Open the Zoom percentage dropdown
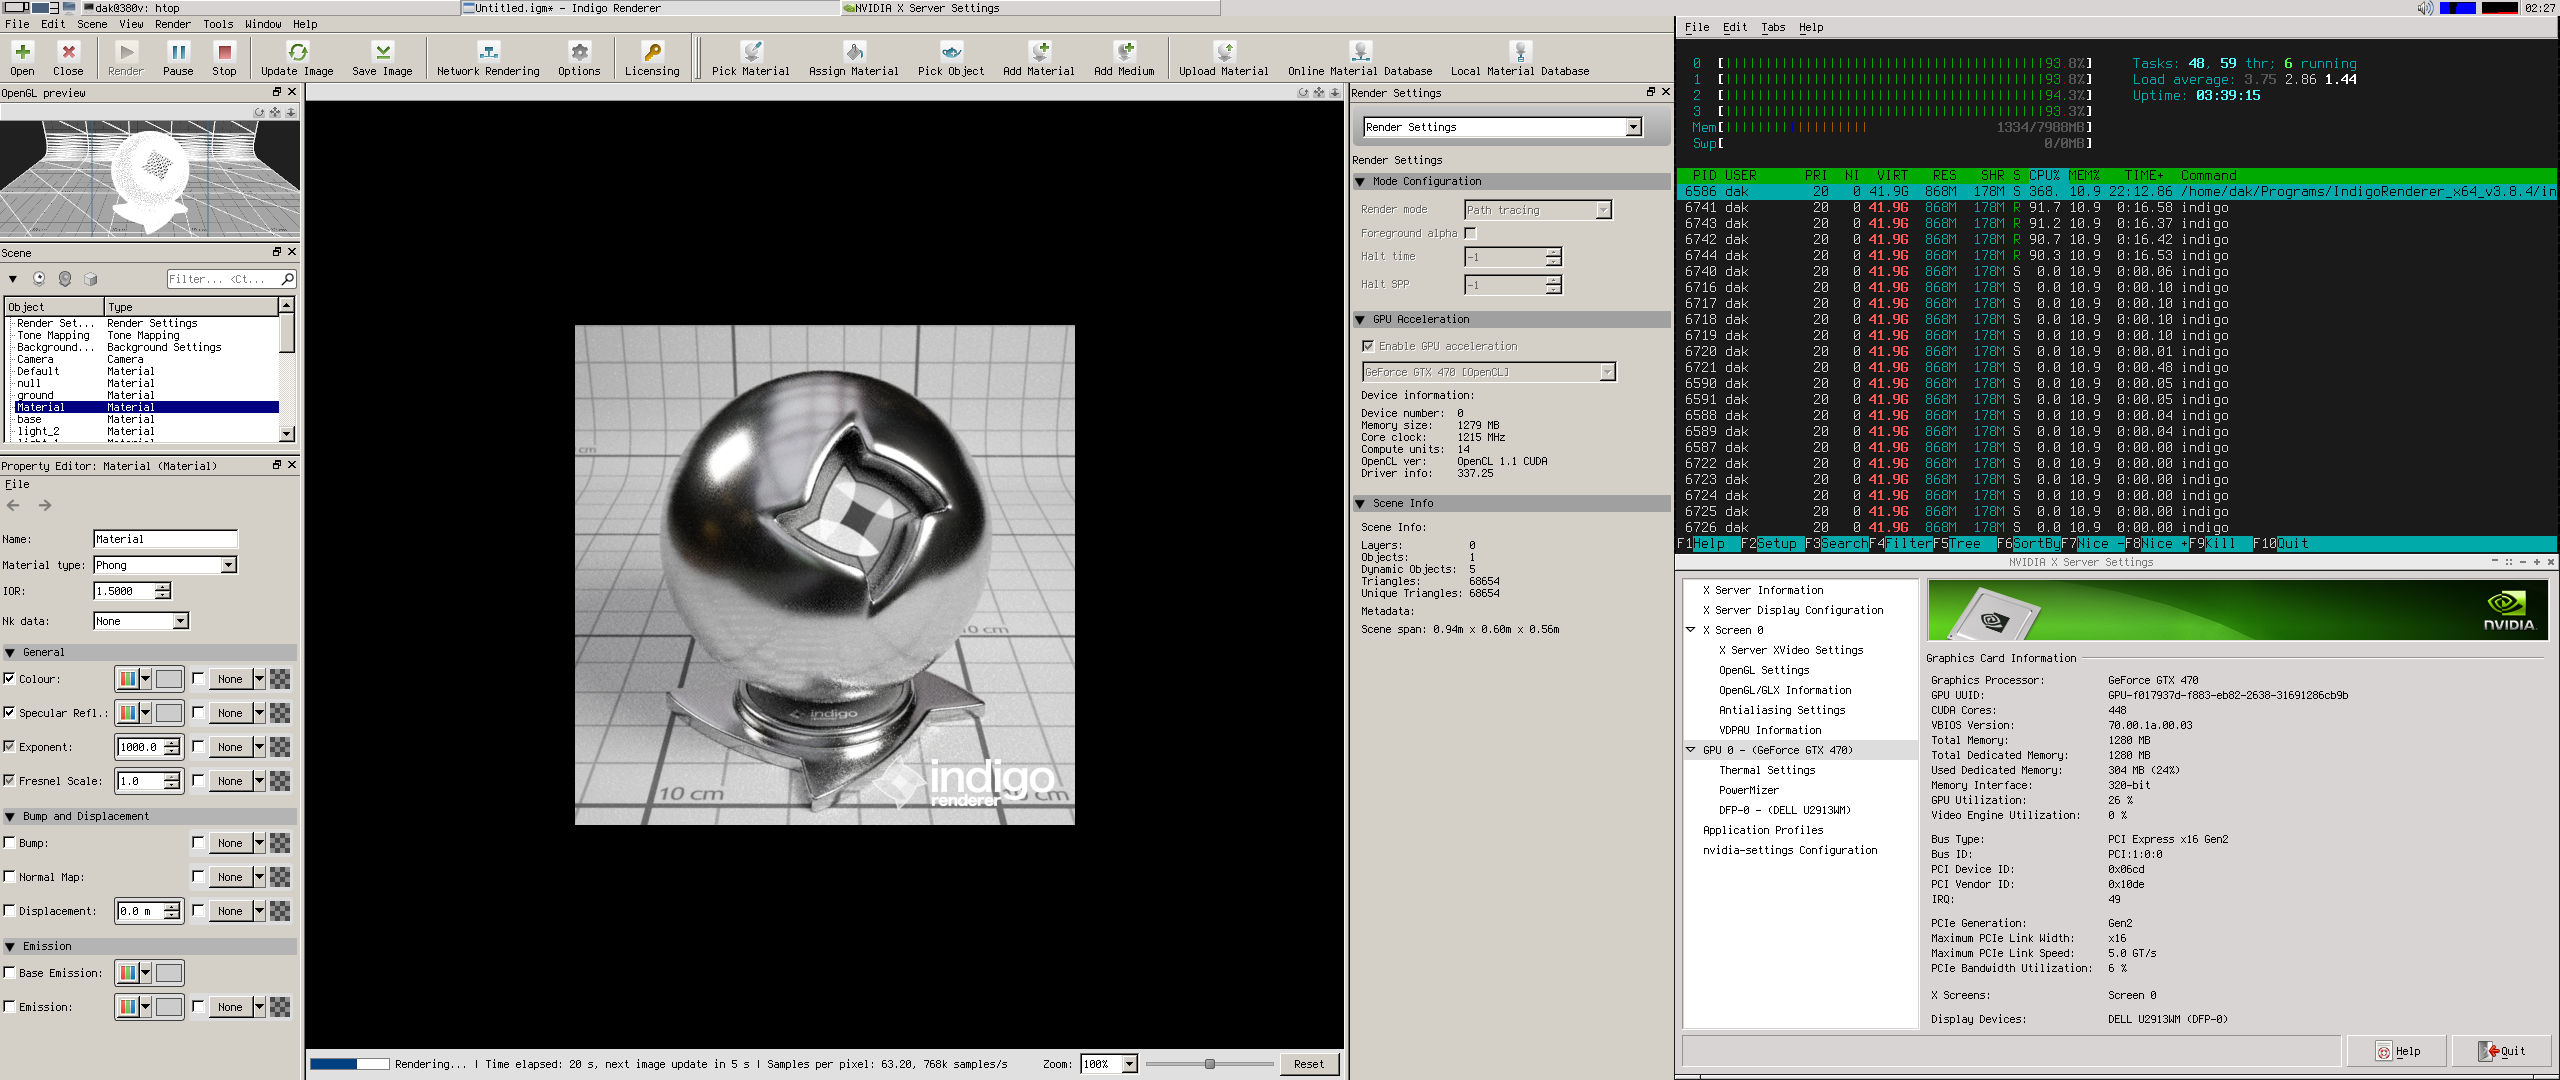This screenshot has width=2560, height=1080. click(x=1129, y=1064)
